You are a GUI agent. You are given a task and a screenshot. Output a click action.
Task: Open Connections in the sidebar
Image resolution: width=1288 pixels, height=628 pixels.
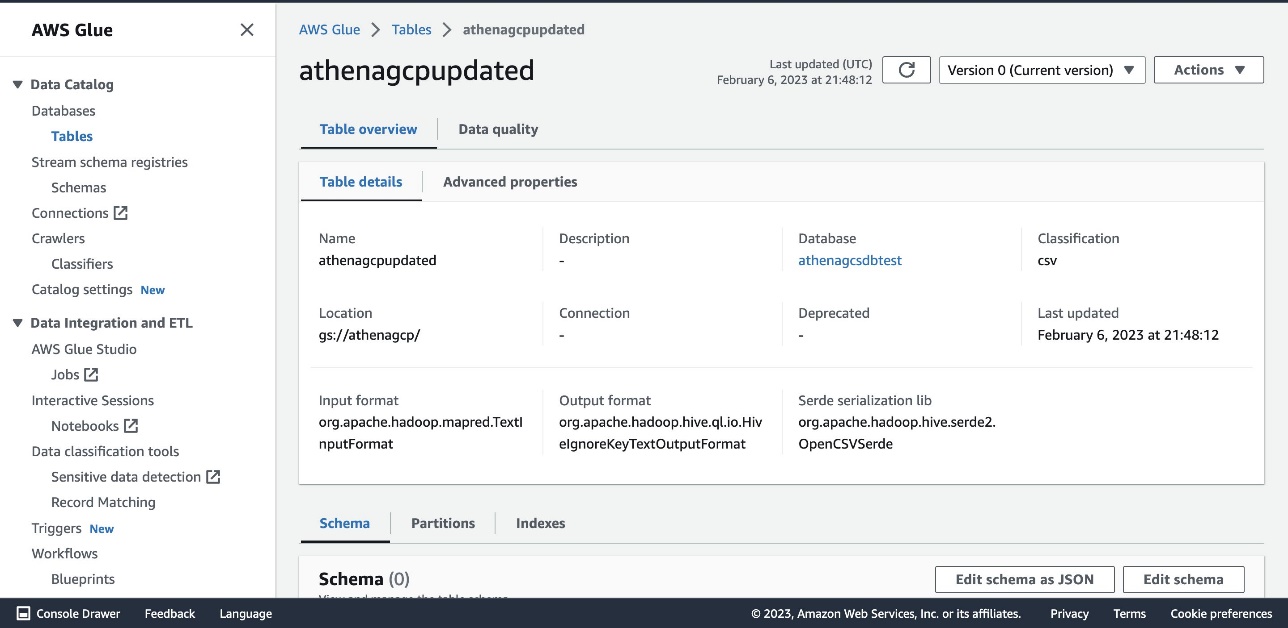[x=70, y=213]
